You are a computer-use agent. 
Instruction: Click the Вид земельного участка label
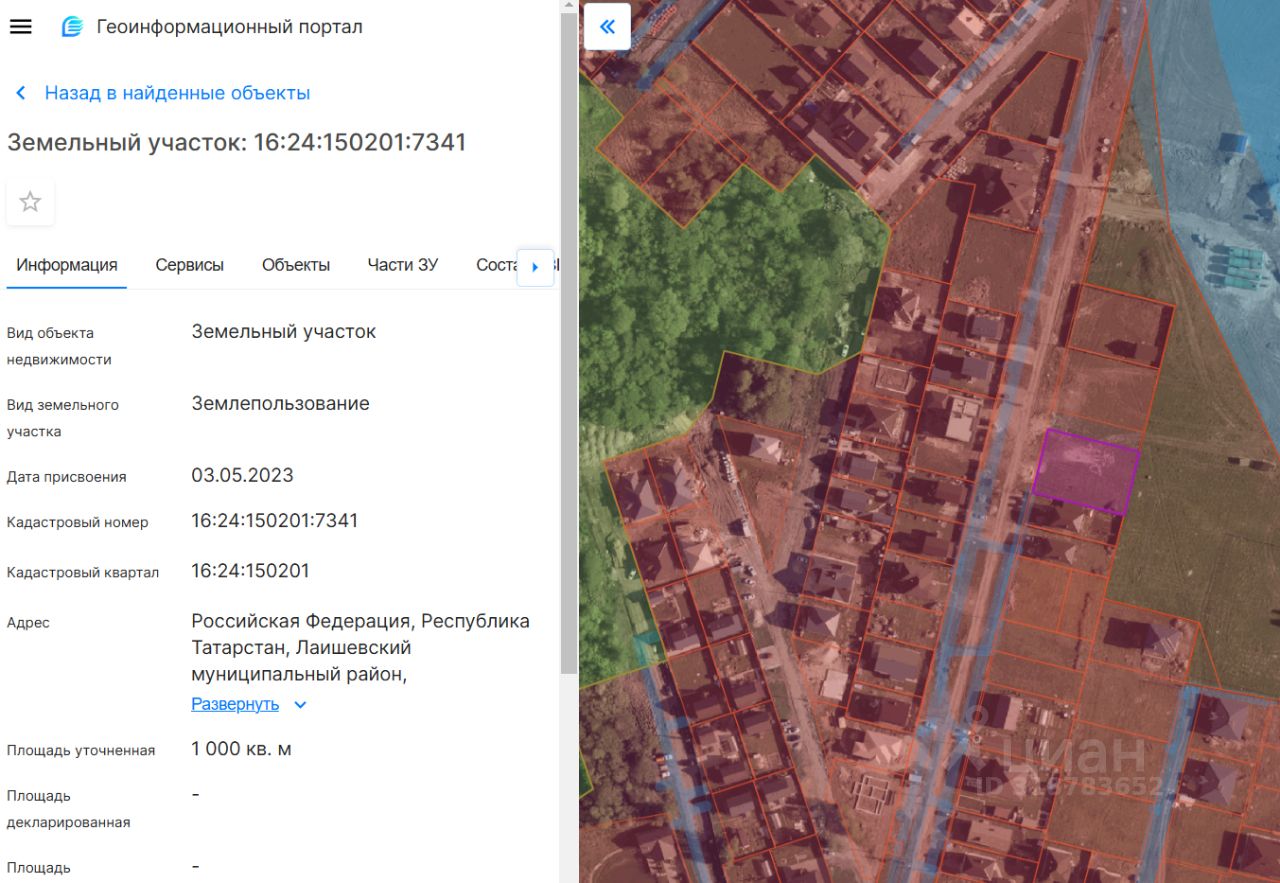point(63,418)
